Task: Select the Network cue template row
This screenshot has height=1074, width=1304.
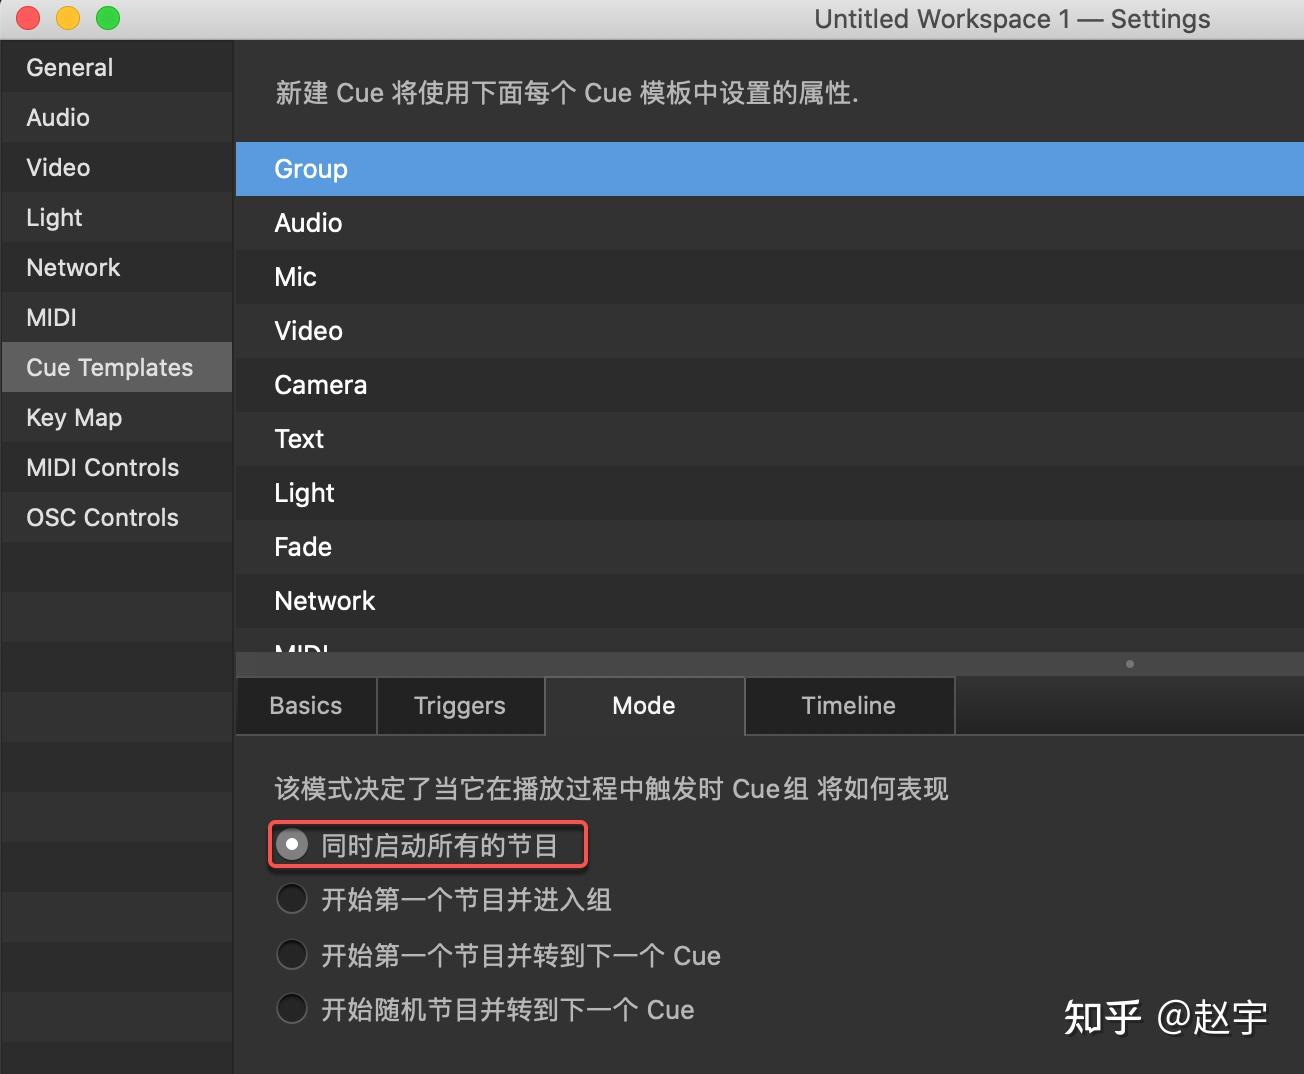Action: [x=770, y=601]
